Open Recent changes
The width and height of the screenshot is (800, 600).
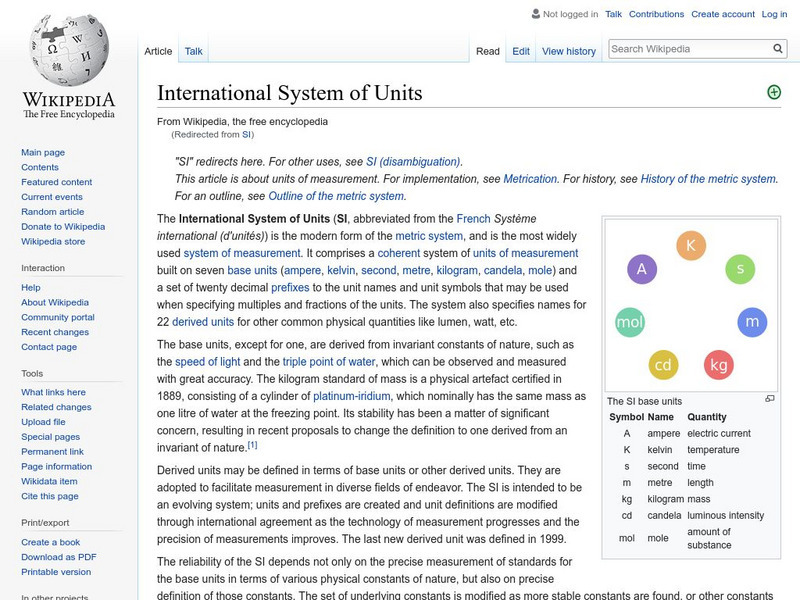coord(55,332)
